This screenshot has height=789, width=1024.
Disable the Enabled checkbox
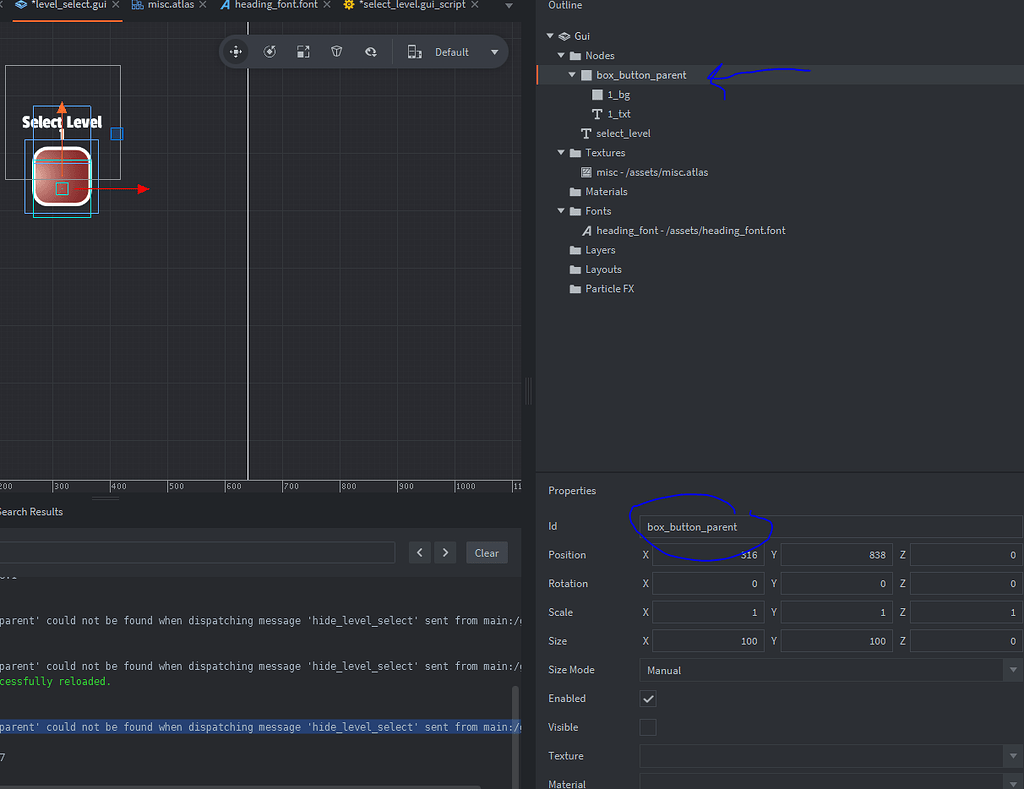point(647,698)
